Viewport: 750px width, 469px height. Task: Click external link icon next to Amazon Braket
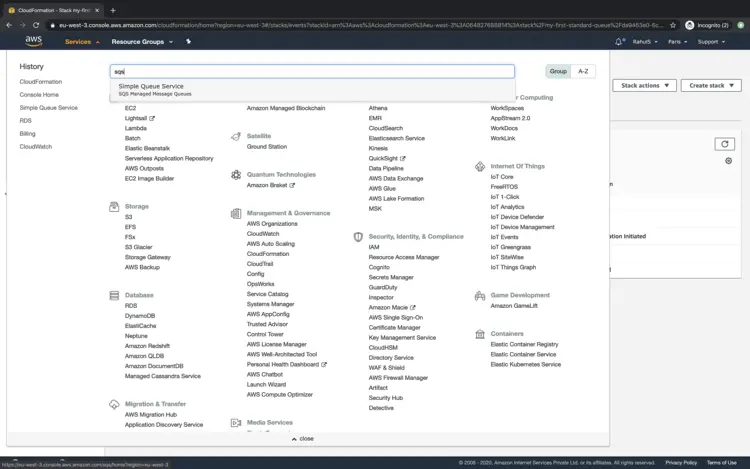pyautogui.click(x=292, y=185)
